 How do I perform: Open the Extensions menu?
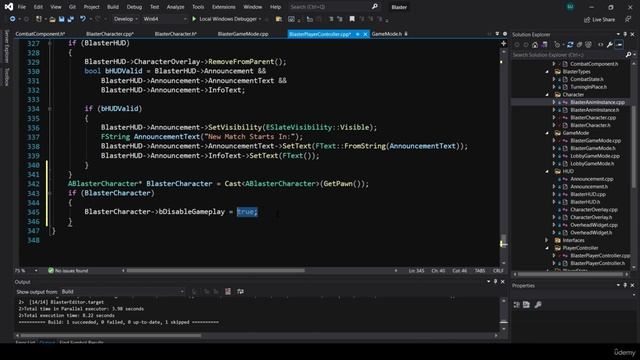tap(224, 7)
